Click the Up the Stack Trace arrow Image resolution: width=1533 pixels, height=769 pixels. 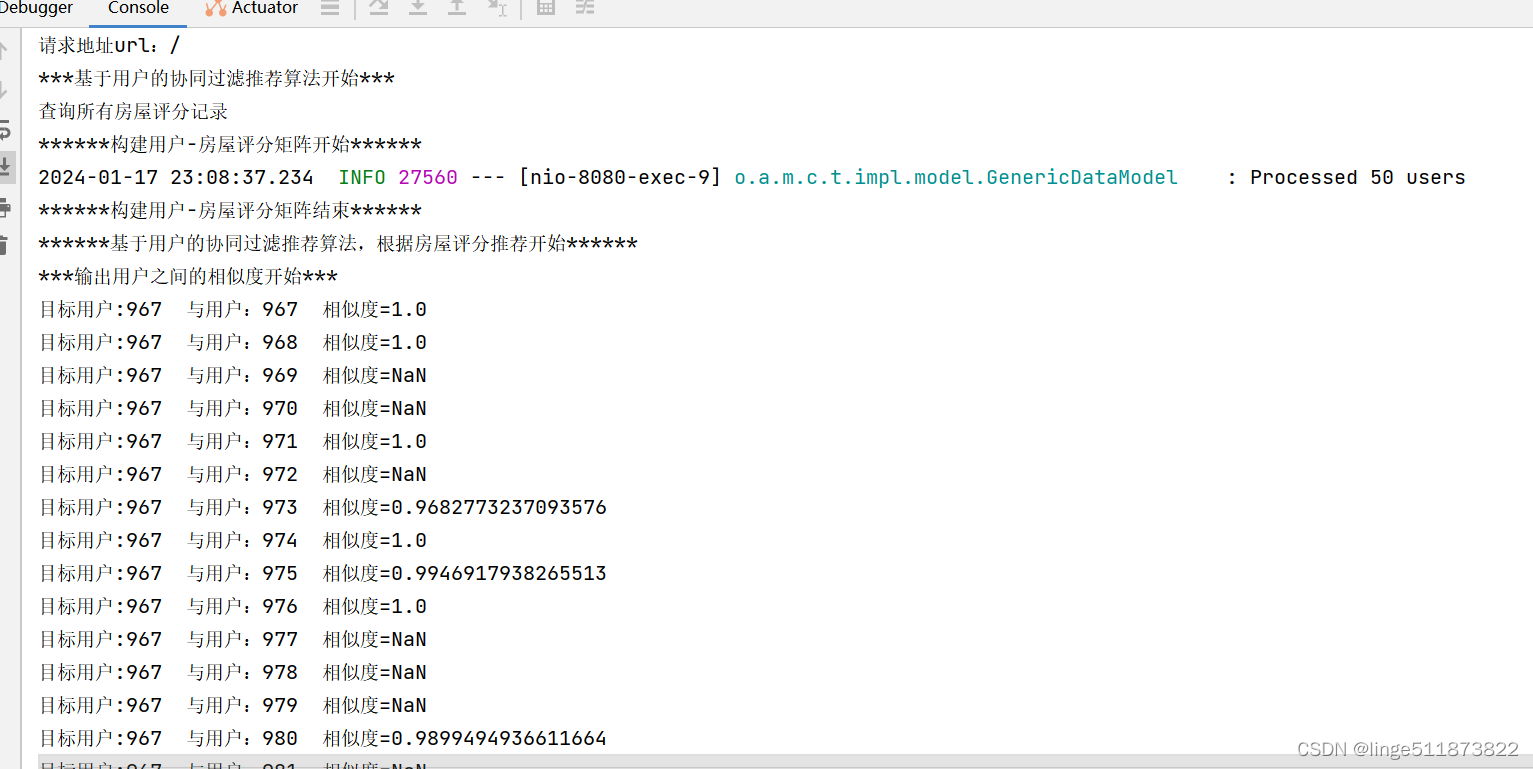(x=5, y=50)
